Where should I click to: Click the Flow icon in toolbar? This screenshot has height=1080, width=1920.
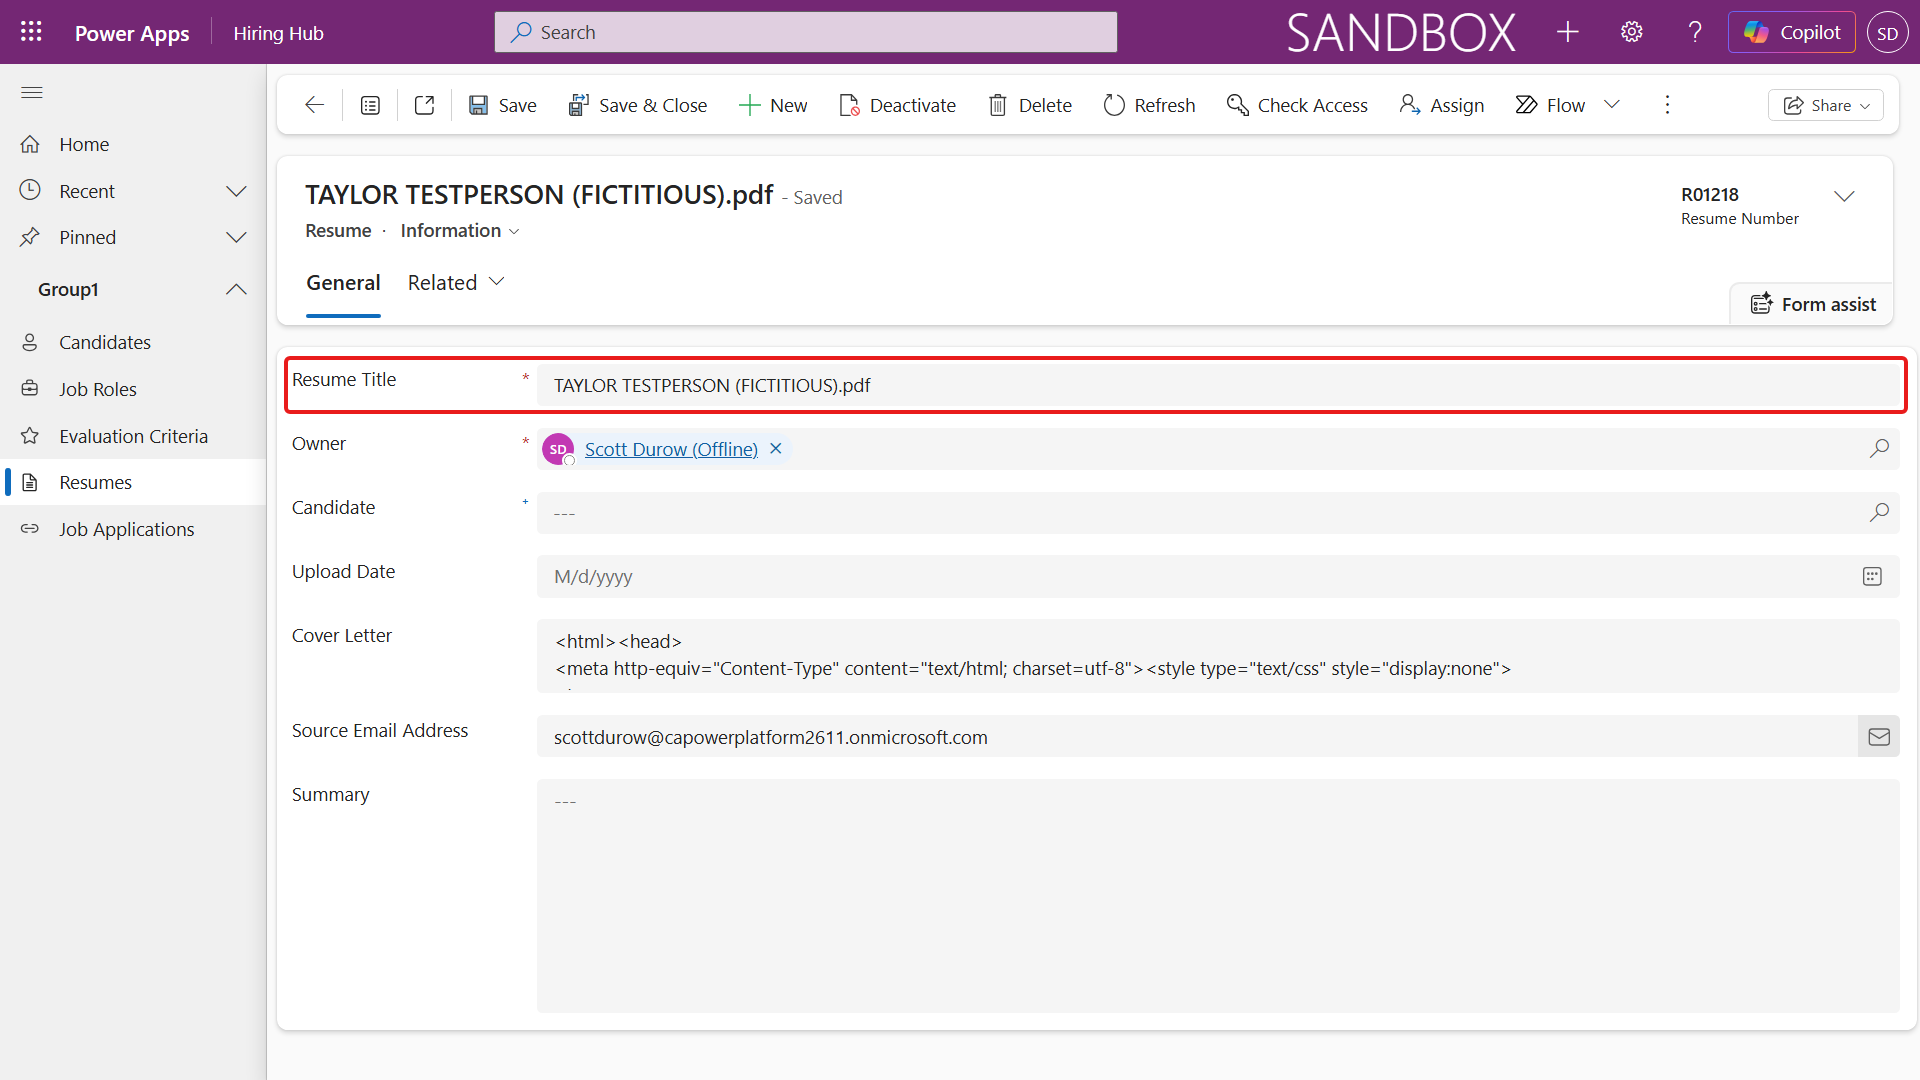1526,105
